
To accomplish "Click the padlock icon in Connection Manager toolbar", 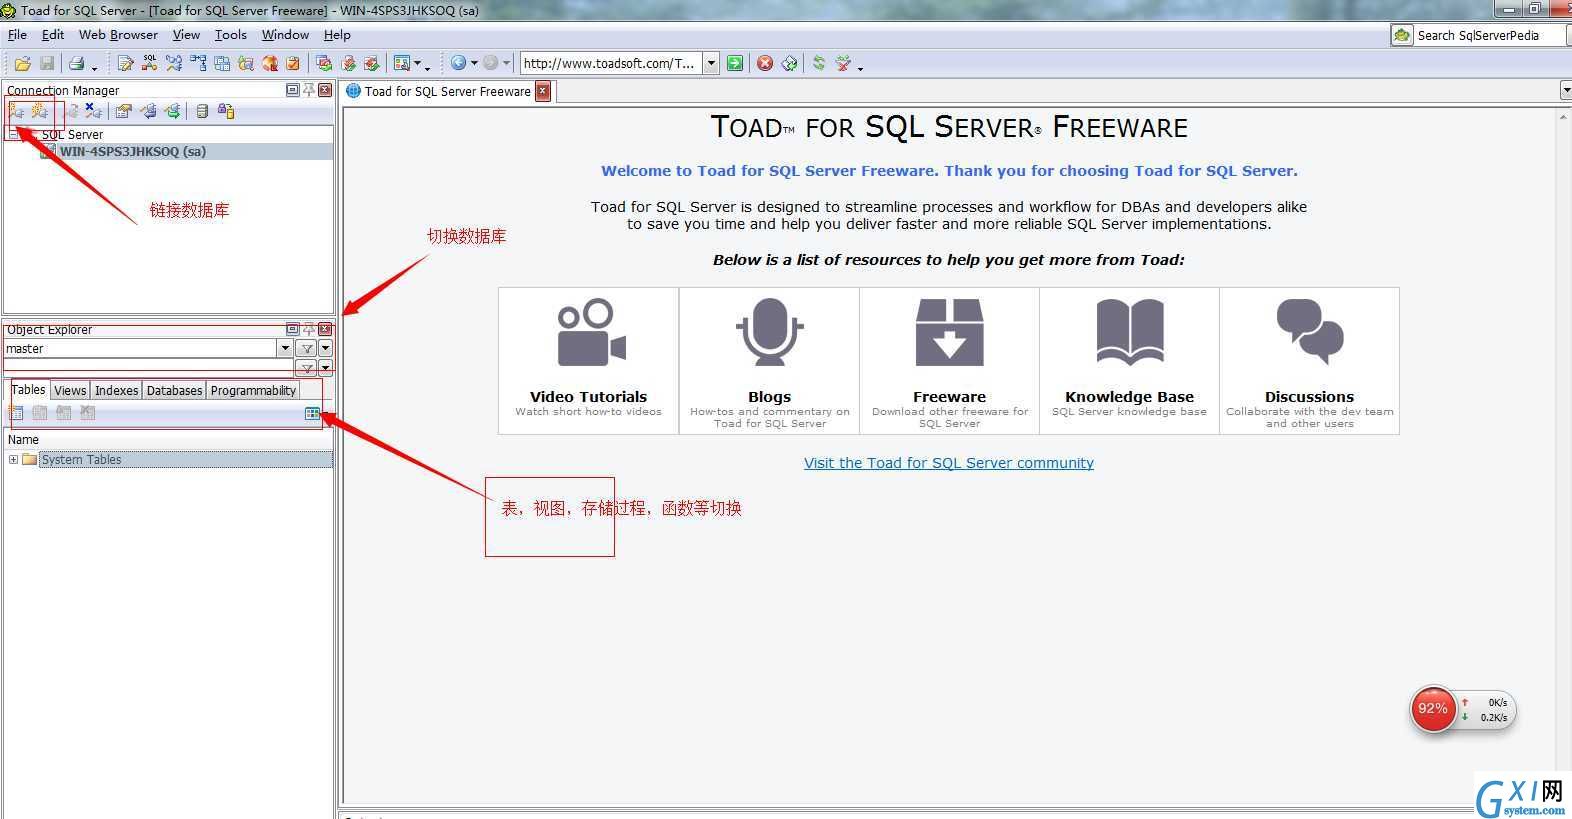I will coord(226,111).
